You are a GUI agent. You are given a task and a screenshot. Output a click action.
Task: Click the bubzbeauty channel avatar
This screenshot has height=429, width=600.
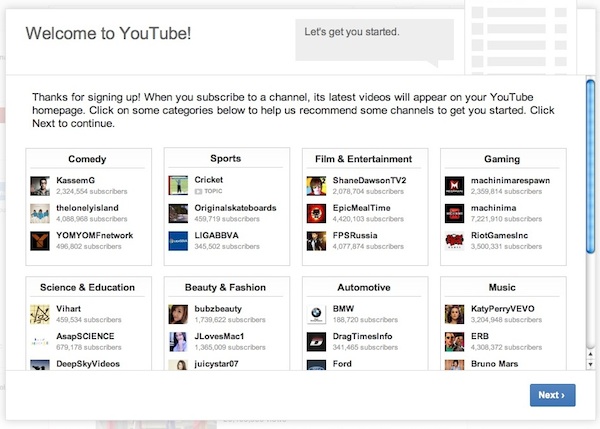click(x=178, y=313)
